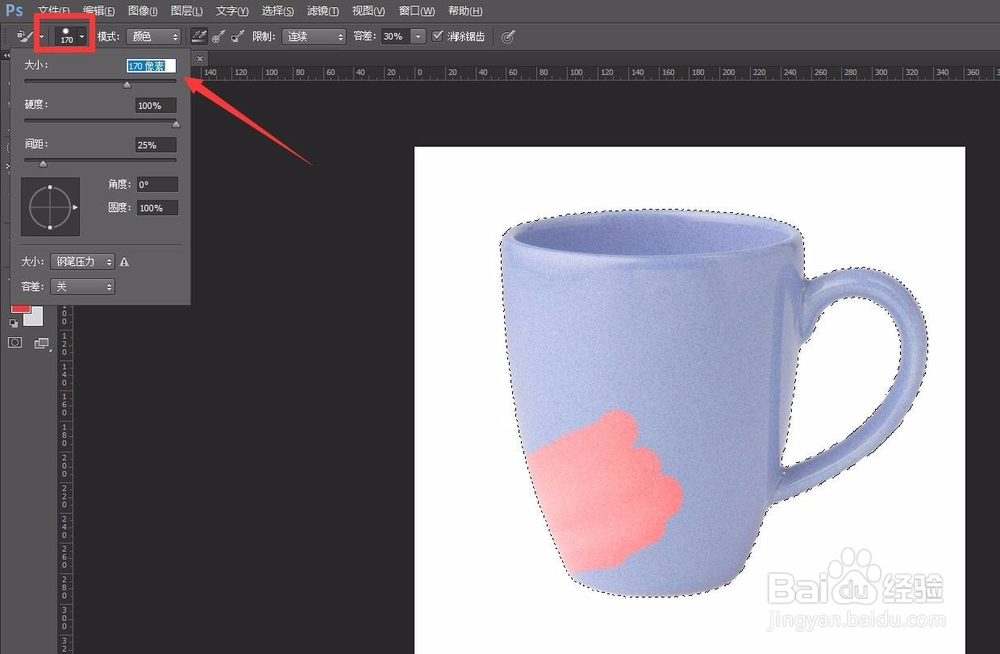Open the tool preset picker arrow
Screen dimensions: 1000x654
click(41, 36)
